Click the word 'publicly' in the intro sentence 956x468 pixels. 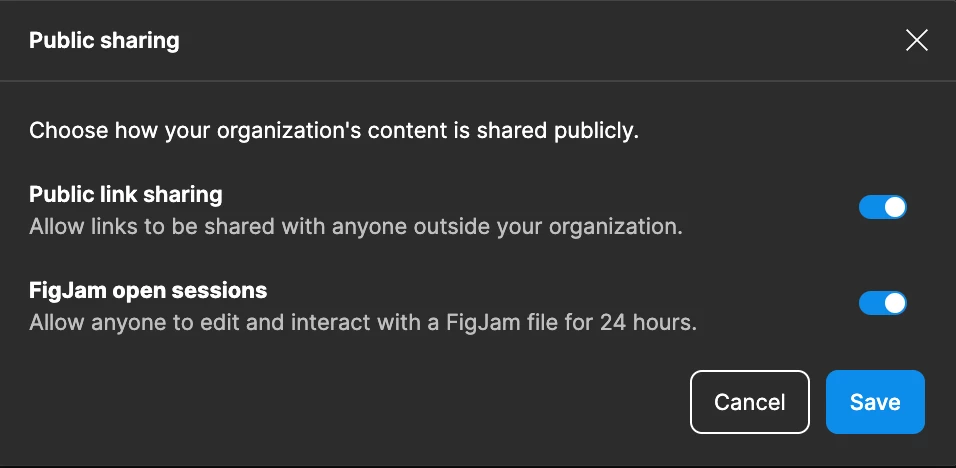coord(593,132)
